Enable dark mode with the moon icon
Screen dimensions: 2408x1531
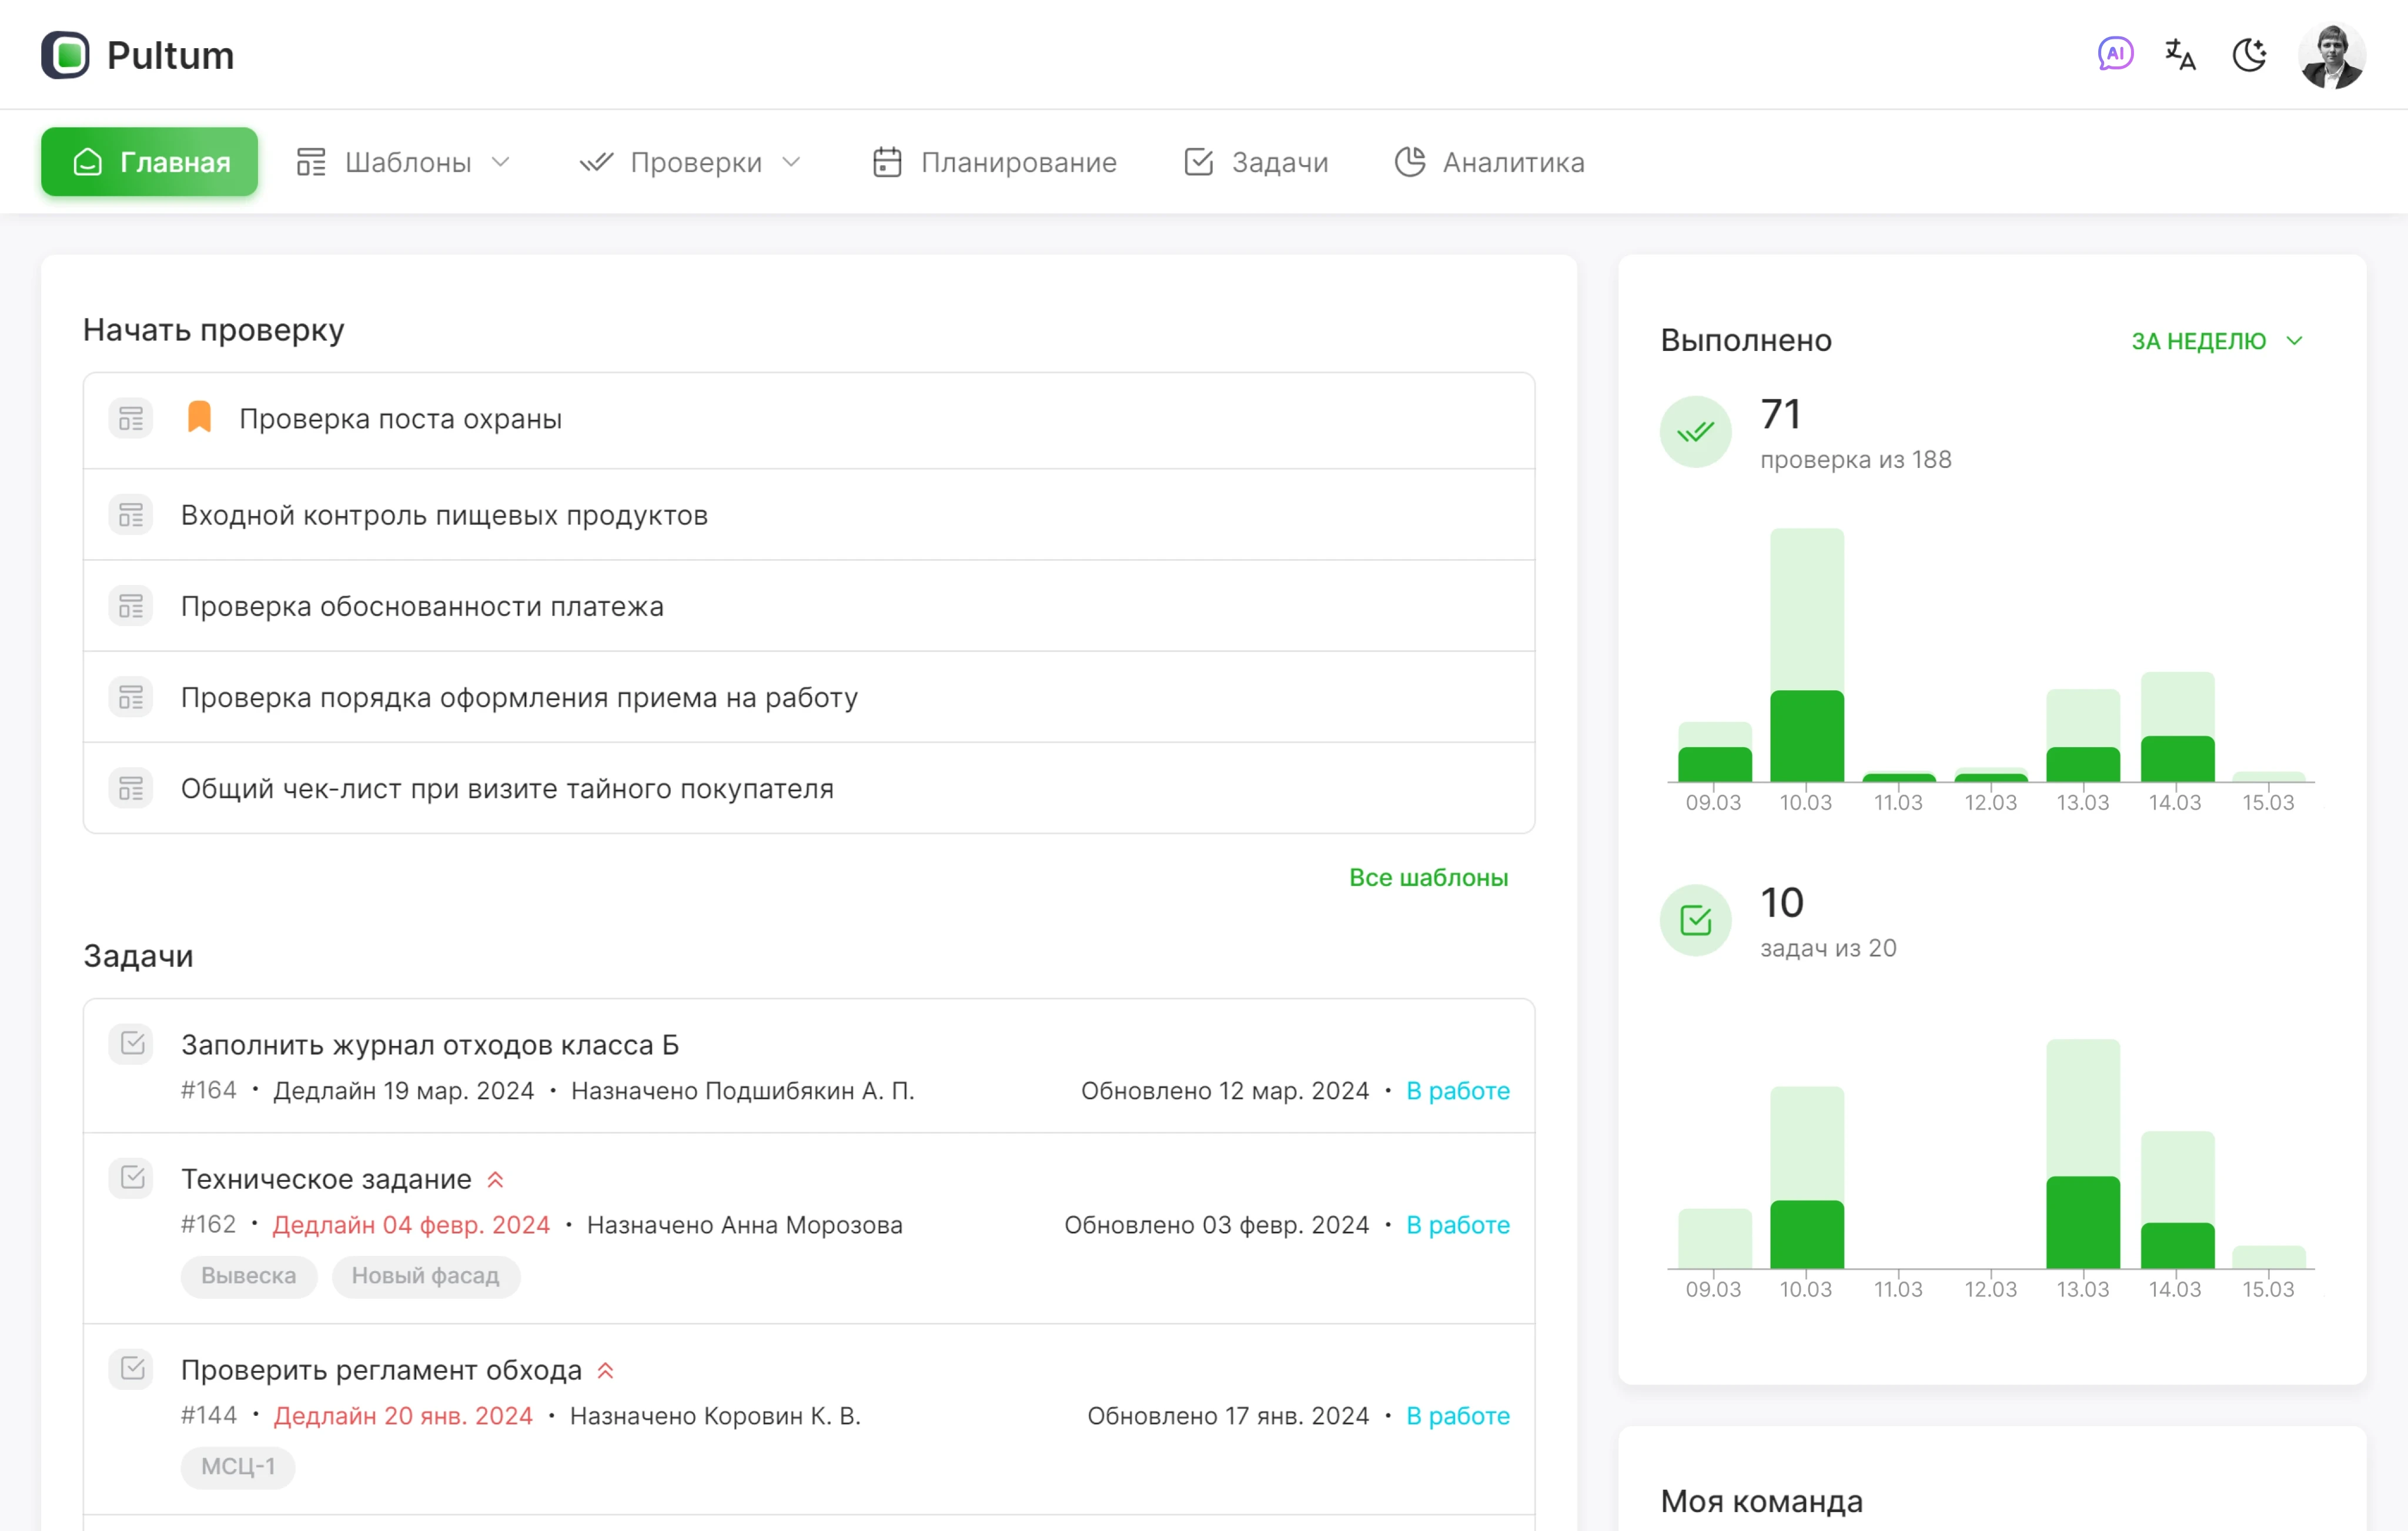pos(2250,55)
